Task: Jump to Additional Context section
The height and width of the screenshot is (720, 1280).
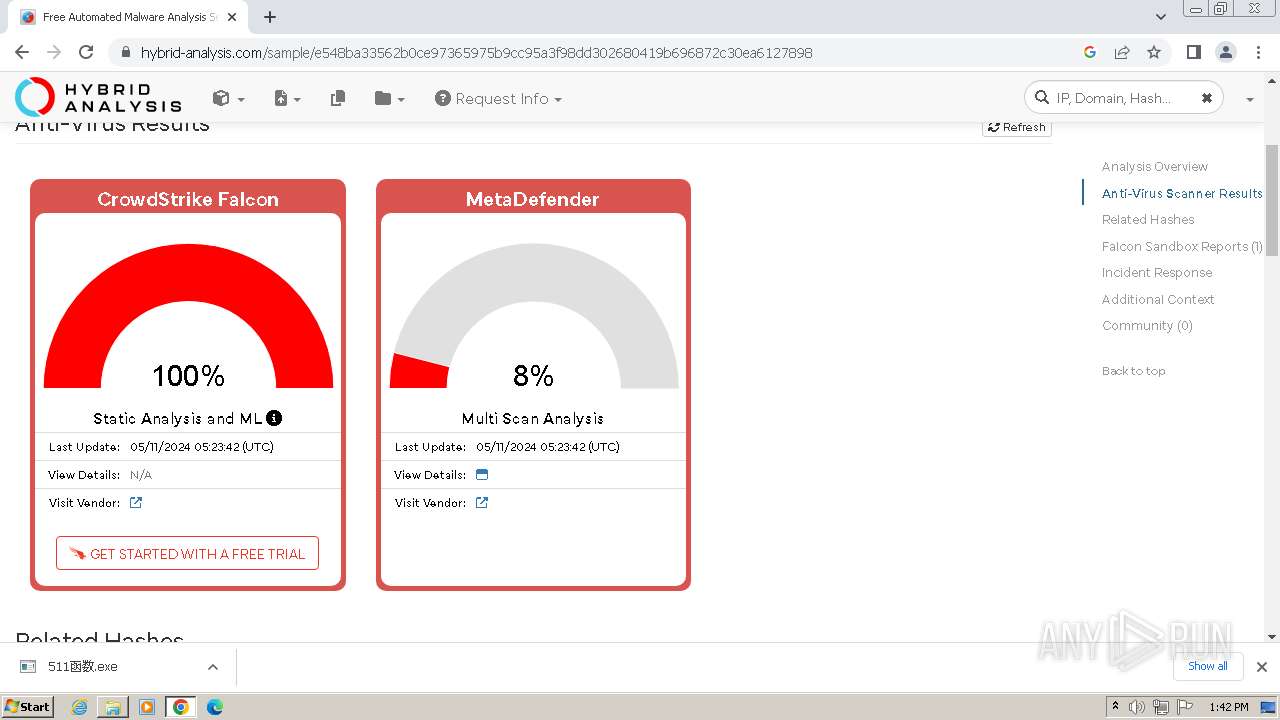Action: [1158, 299]
